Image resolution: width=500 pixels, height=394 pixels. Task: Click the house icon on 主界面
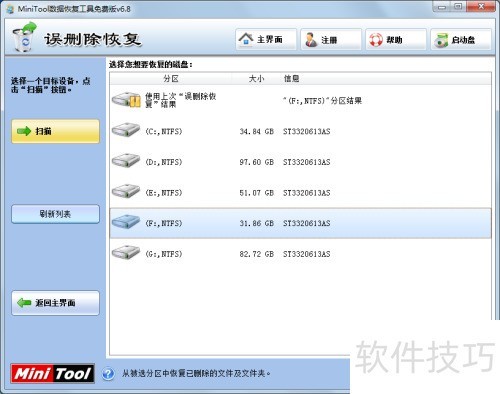(x=246, y=39)
